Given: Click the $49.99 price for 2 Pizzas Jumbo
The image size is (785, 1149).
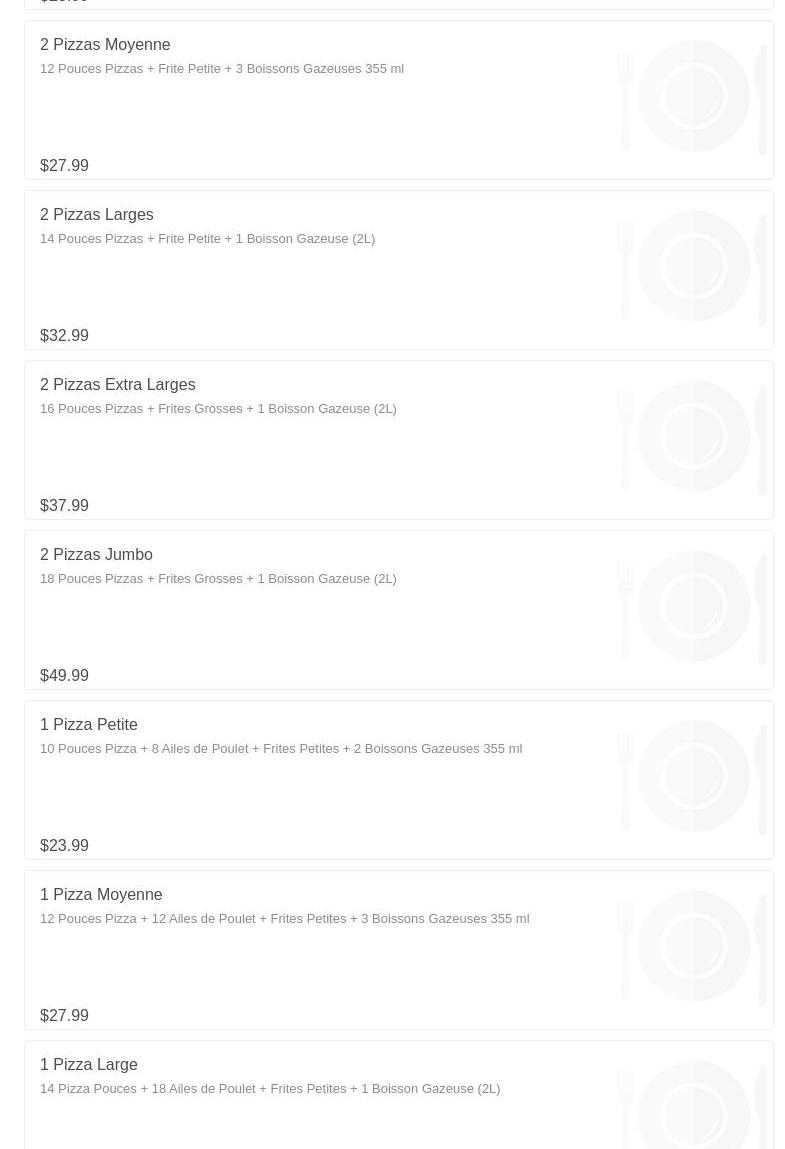Looking at the screenshot, I should pyautogui.click(x=65, y=676).
